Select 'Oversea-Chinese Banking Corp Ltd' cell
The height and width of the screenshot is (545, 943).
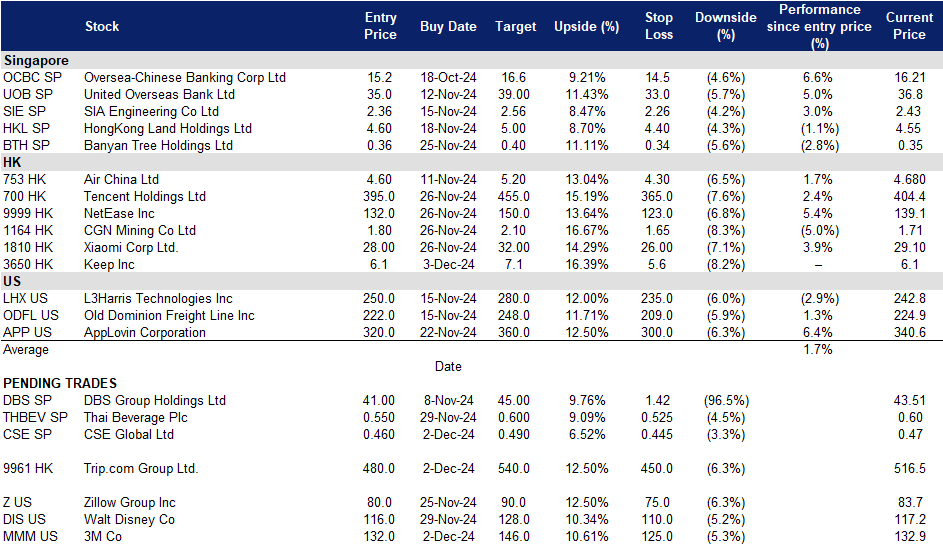click(185, 78)
